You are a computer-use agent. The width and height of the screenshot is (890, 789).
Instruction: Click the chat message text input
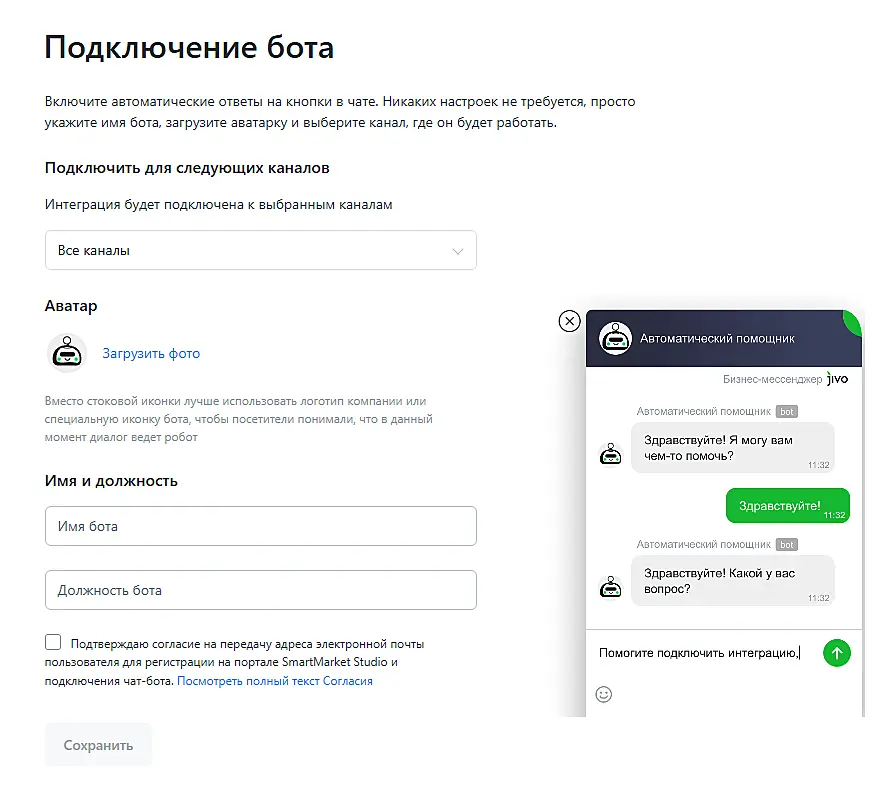click(x=700, y=653)
